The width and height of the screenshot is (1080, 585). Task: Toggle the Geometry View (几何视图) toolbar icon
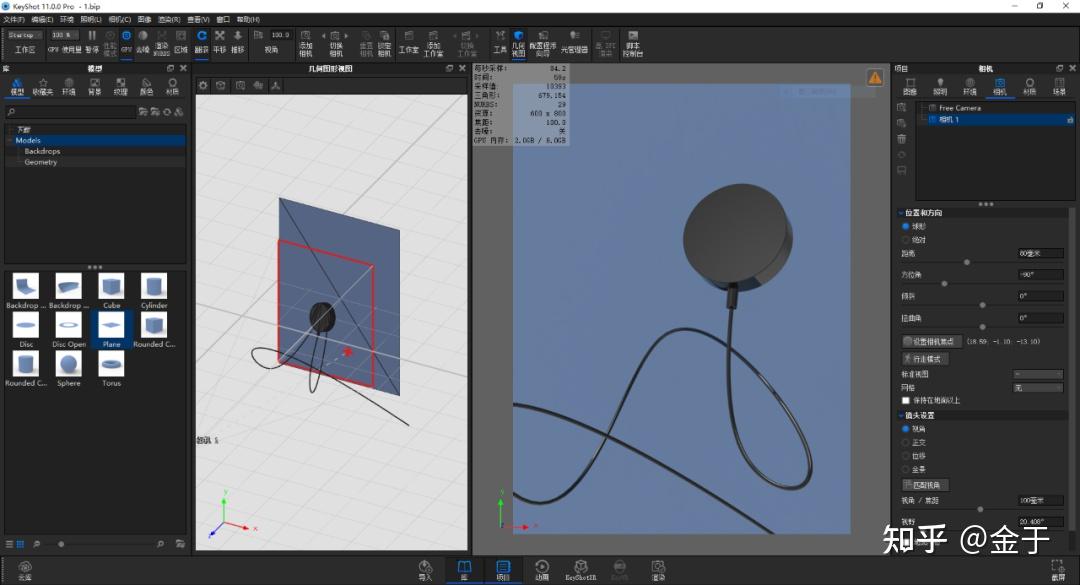click(518, 37)
